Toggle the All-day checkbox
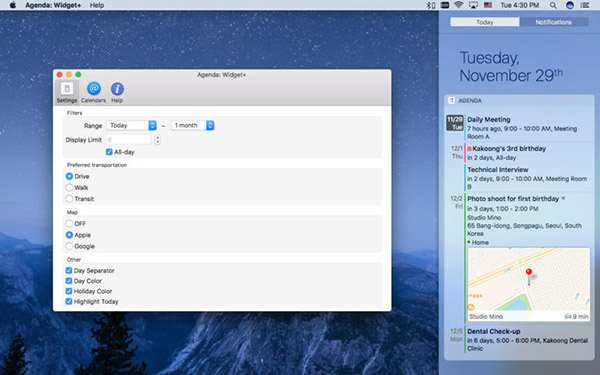600x375 pixels. click(x=109, y=152)
